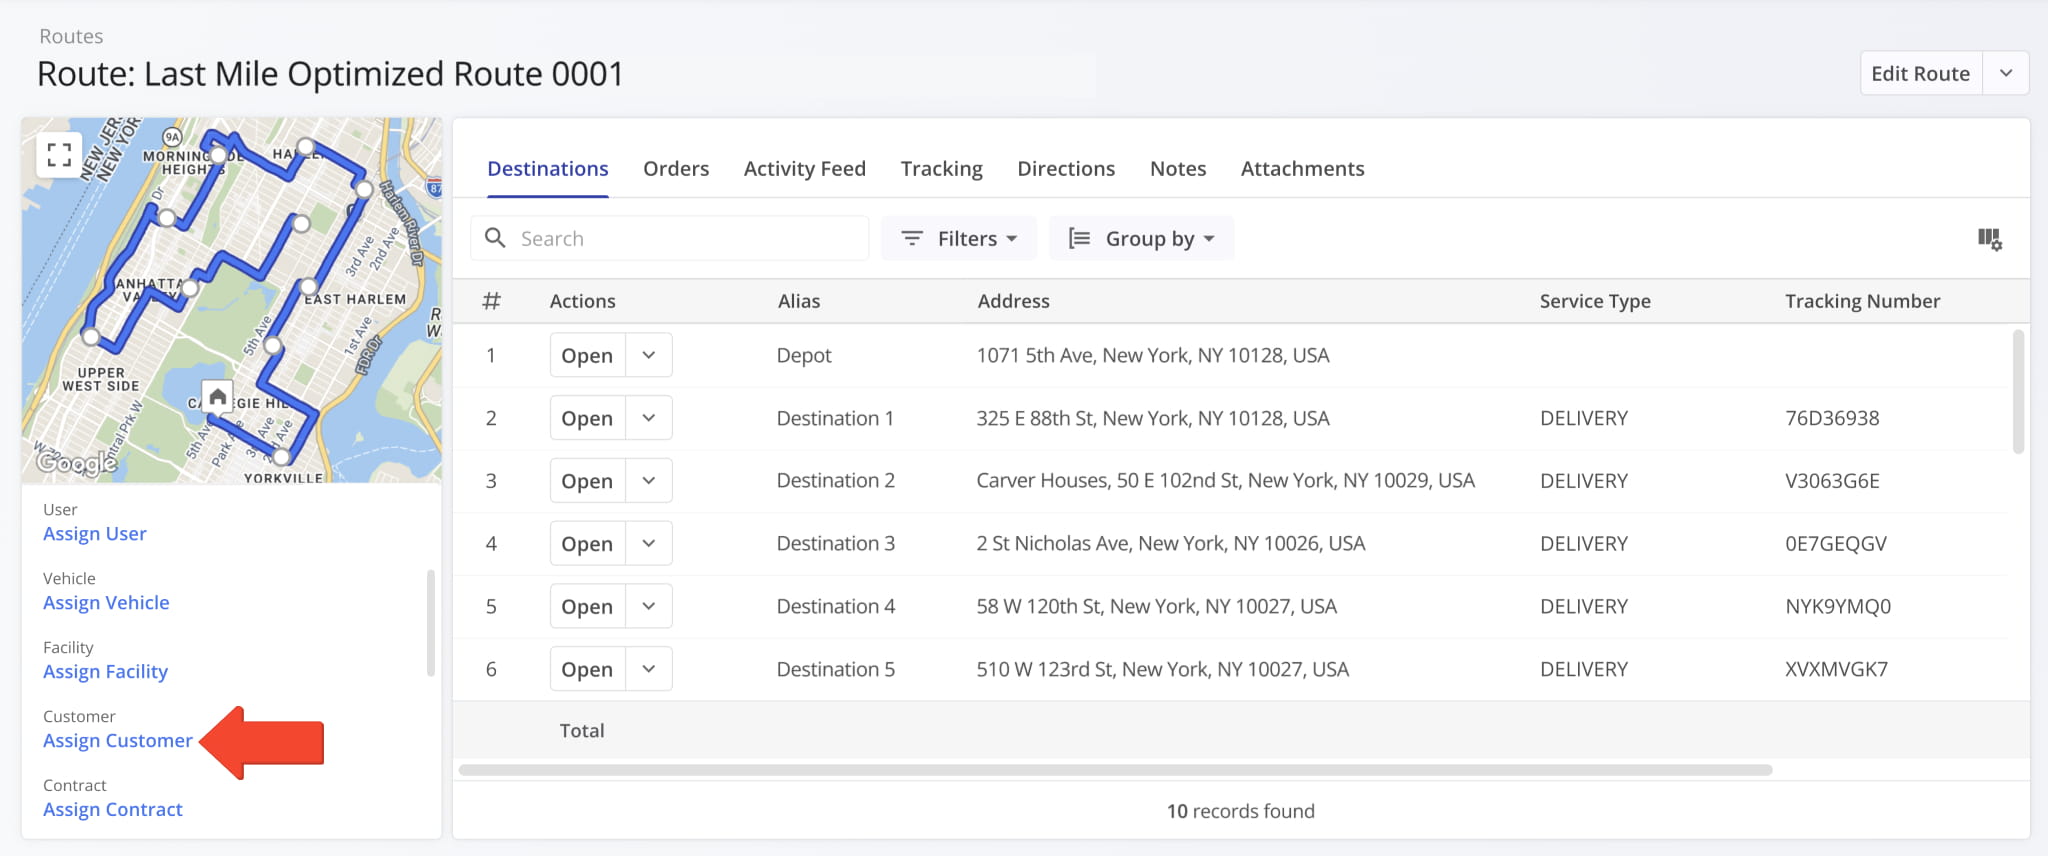Viewport: 2048px width, 856px height.
Task: Select tracking number XVXMVGK7
Action: point(1836,669)
